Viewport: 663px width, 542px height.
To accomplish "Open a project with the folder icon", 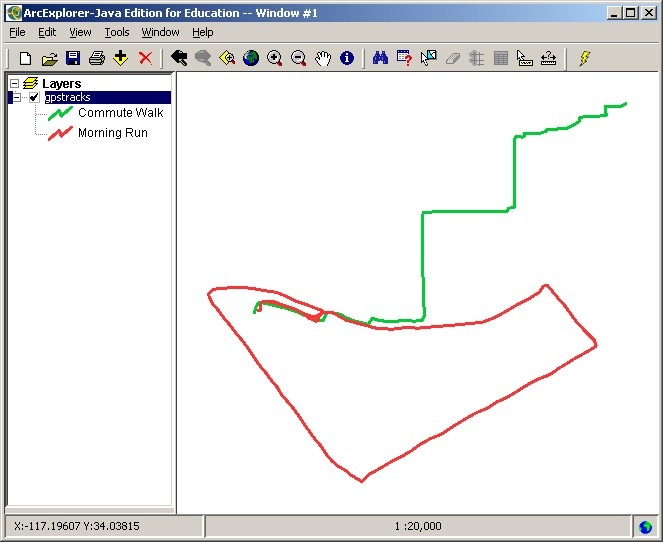I will click(49, 58).
